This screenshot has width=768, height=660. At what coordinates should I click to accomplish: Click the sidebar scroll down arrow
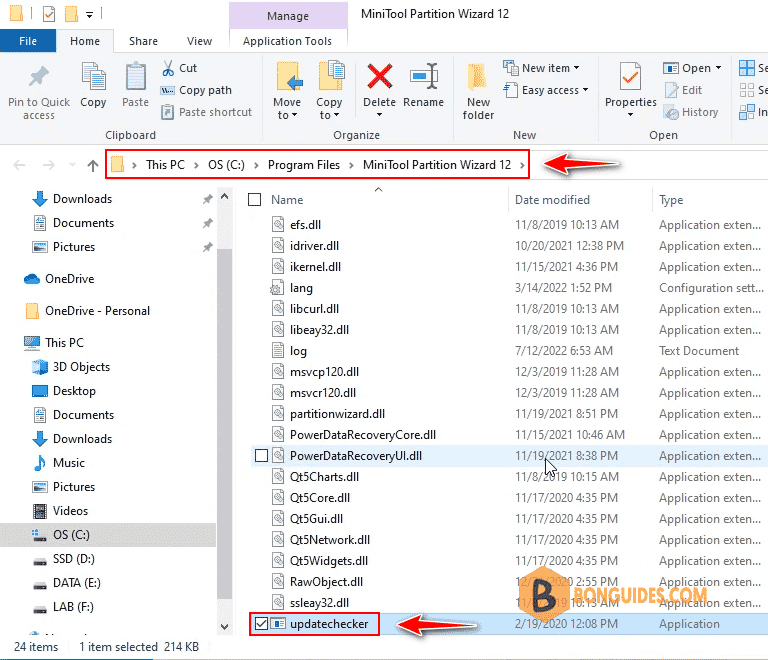tap(224, 626)
